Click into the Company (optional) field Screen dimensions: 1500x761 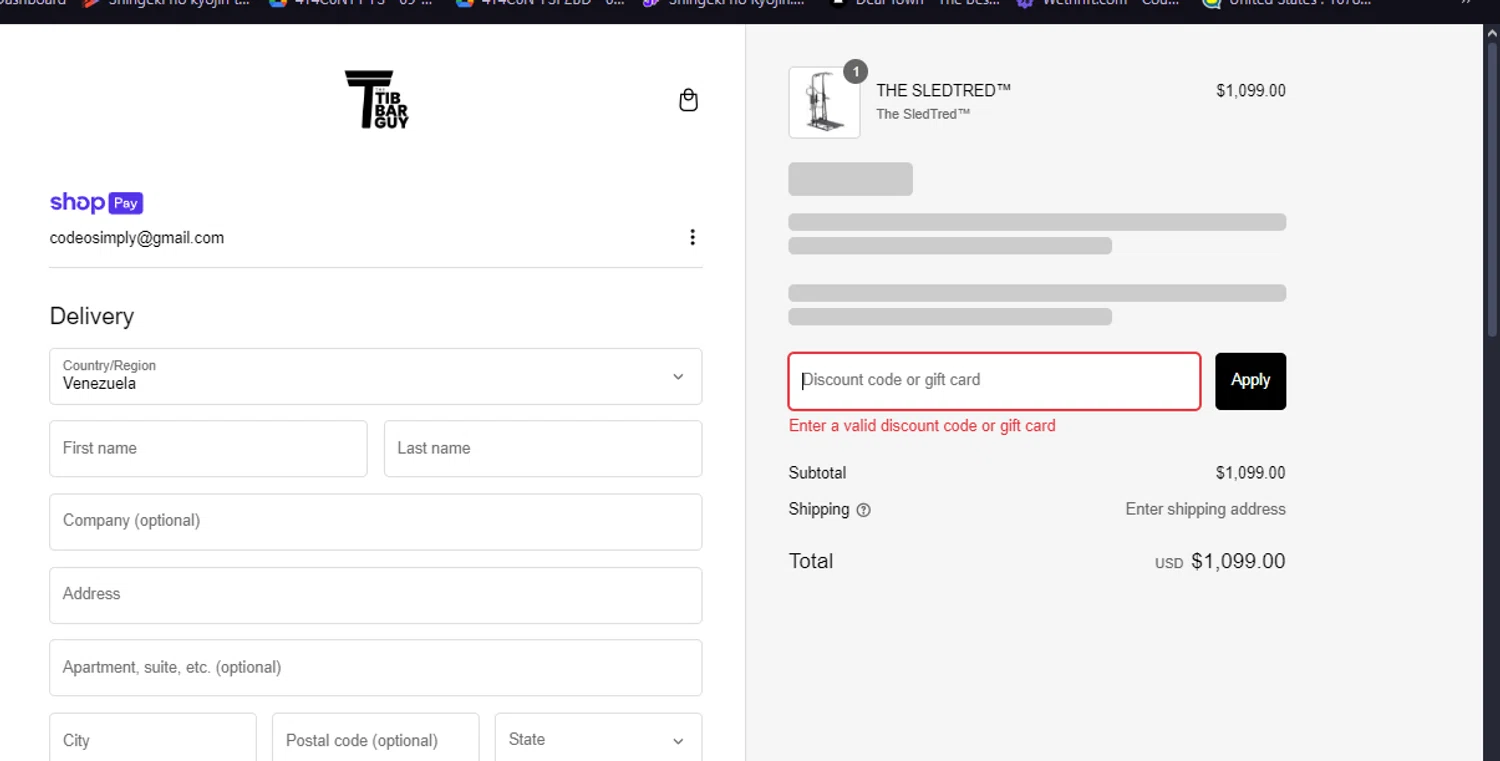tap(376, 521)
